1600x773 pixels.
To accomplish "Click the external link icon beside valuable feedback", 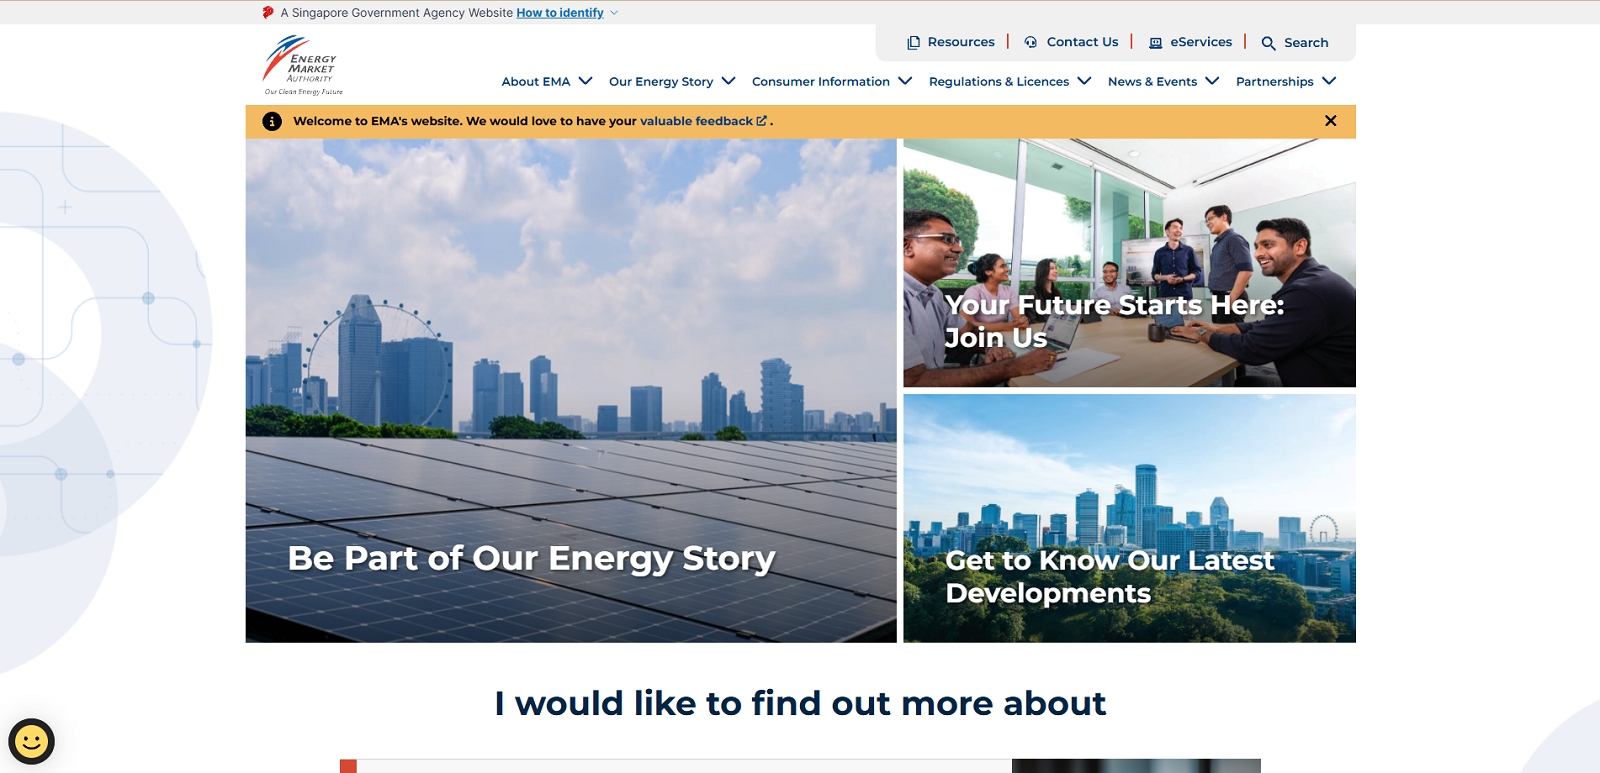I will coord(762,121).
